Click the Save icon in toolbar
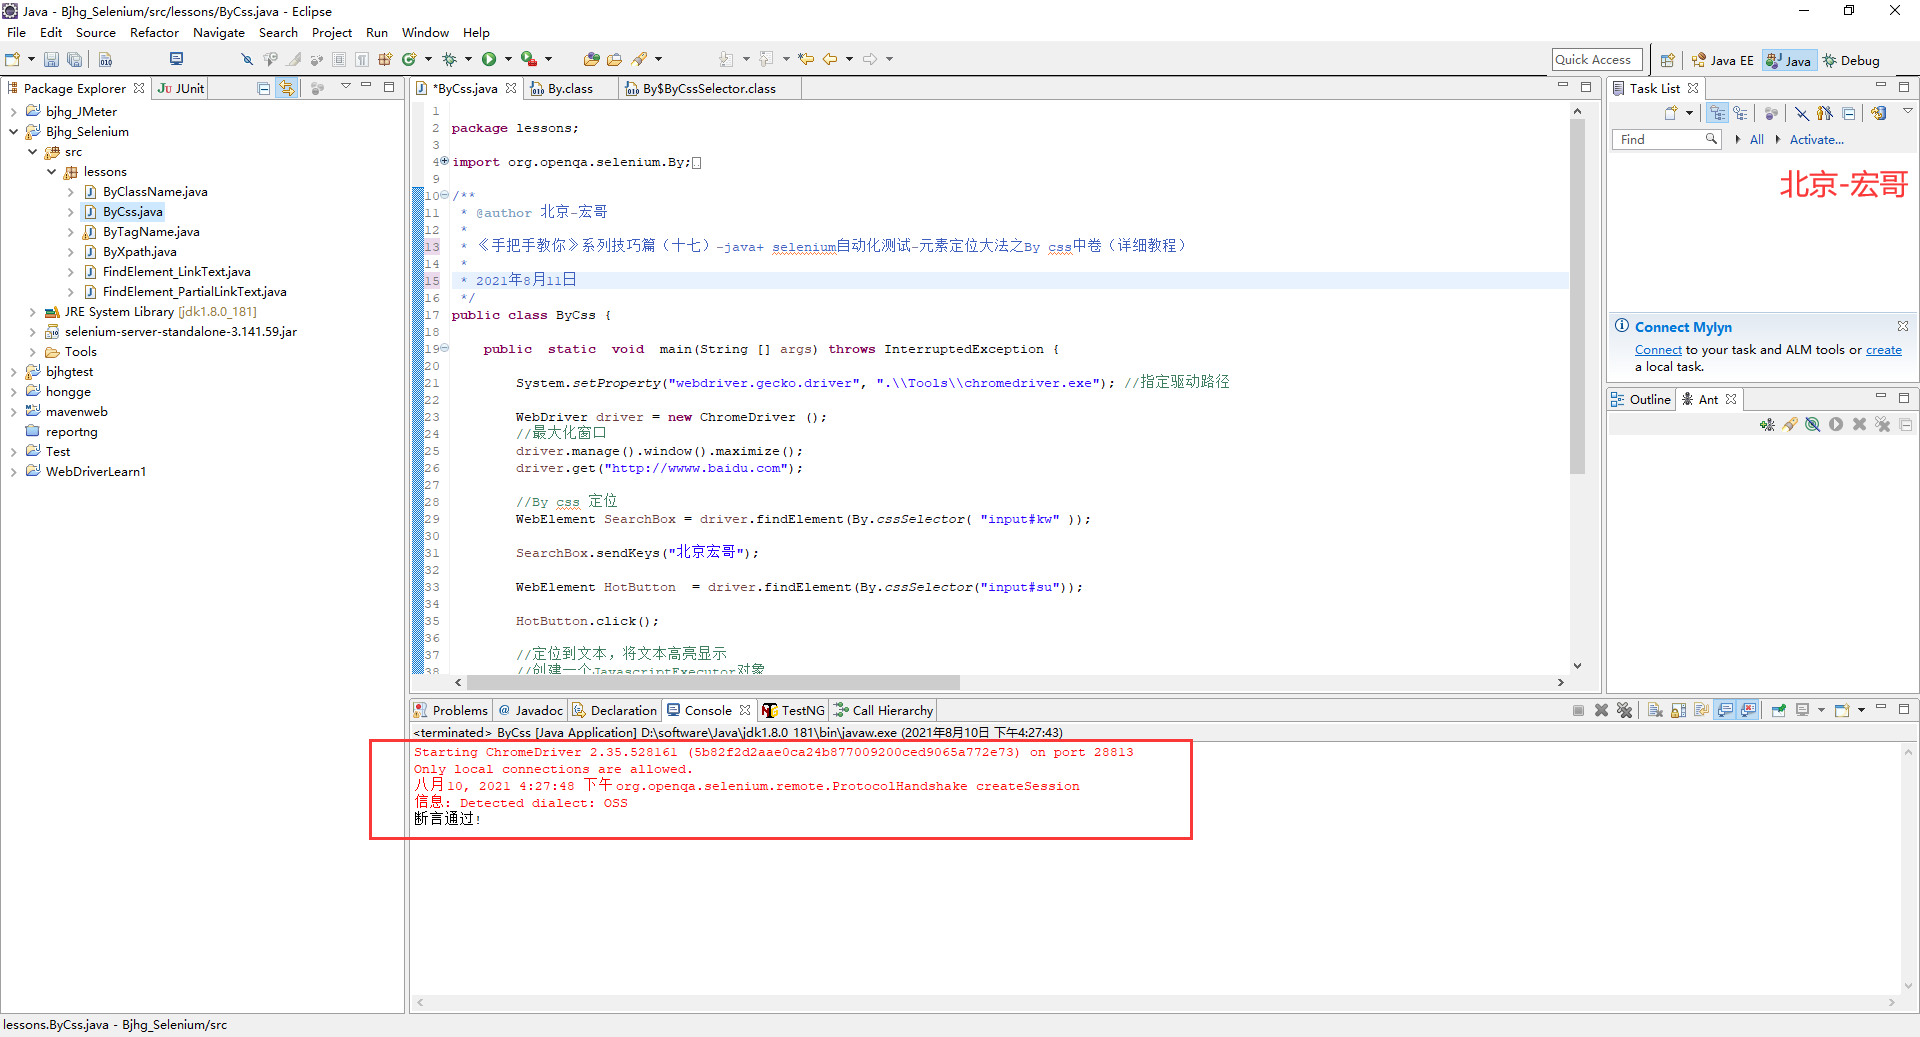1920x1037 pixels. click(x=51, y=60)
